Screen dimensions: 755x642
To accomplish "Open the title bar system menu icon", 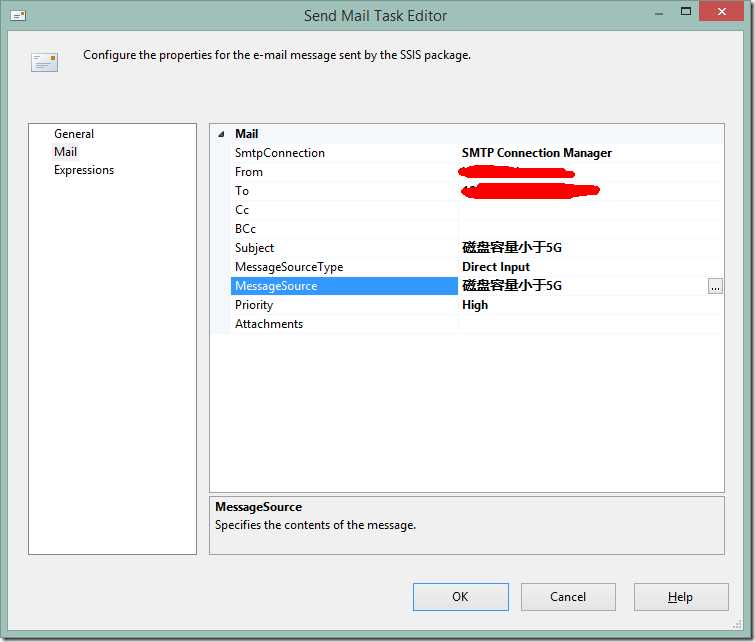I will point(18,16).
